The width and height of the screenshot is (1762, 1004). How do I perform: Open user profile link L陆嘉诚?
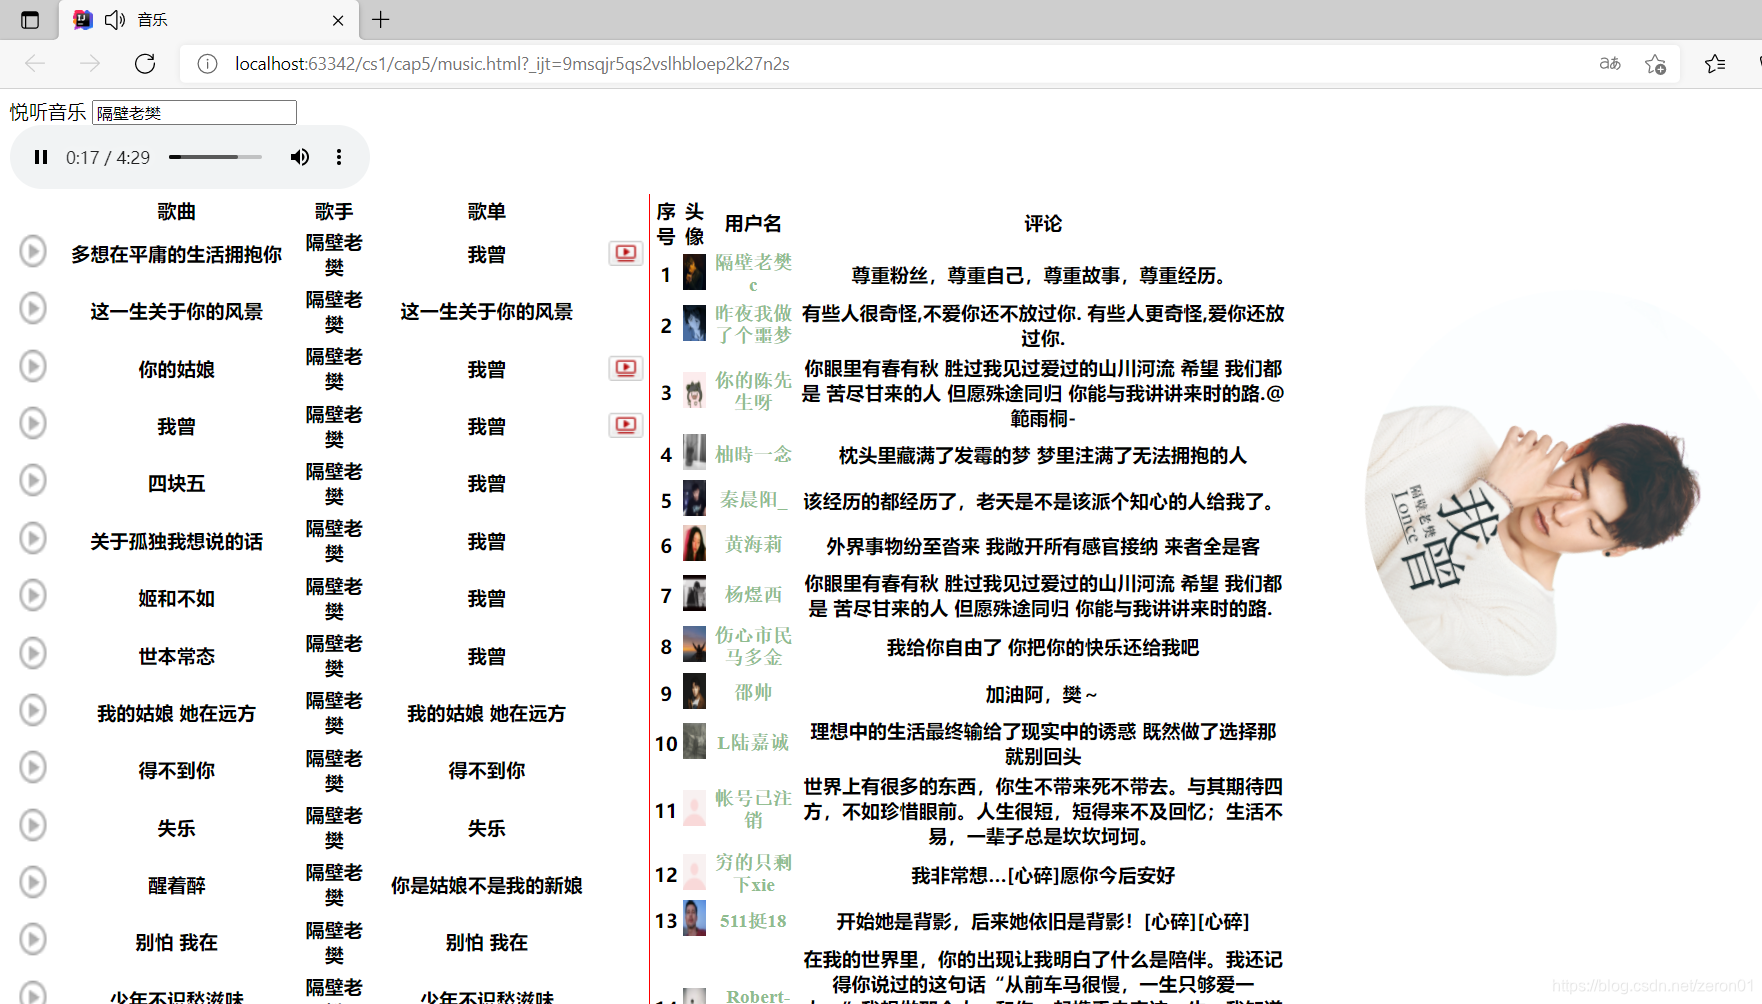pyautogui.click(x=753, y=742)
